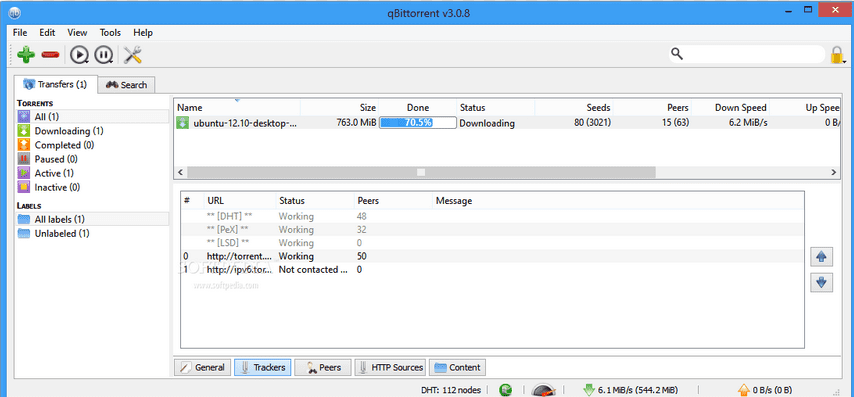Select Unlabeled (1) folder
854x397 pixels.
[92, 234]
